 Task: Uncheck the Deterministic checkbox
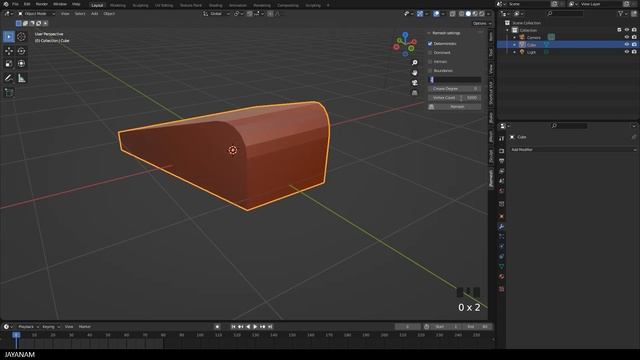(x=430, y=44)
